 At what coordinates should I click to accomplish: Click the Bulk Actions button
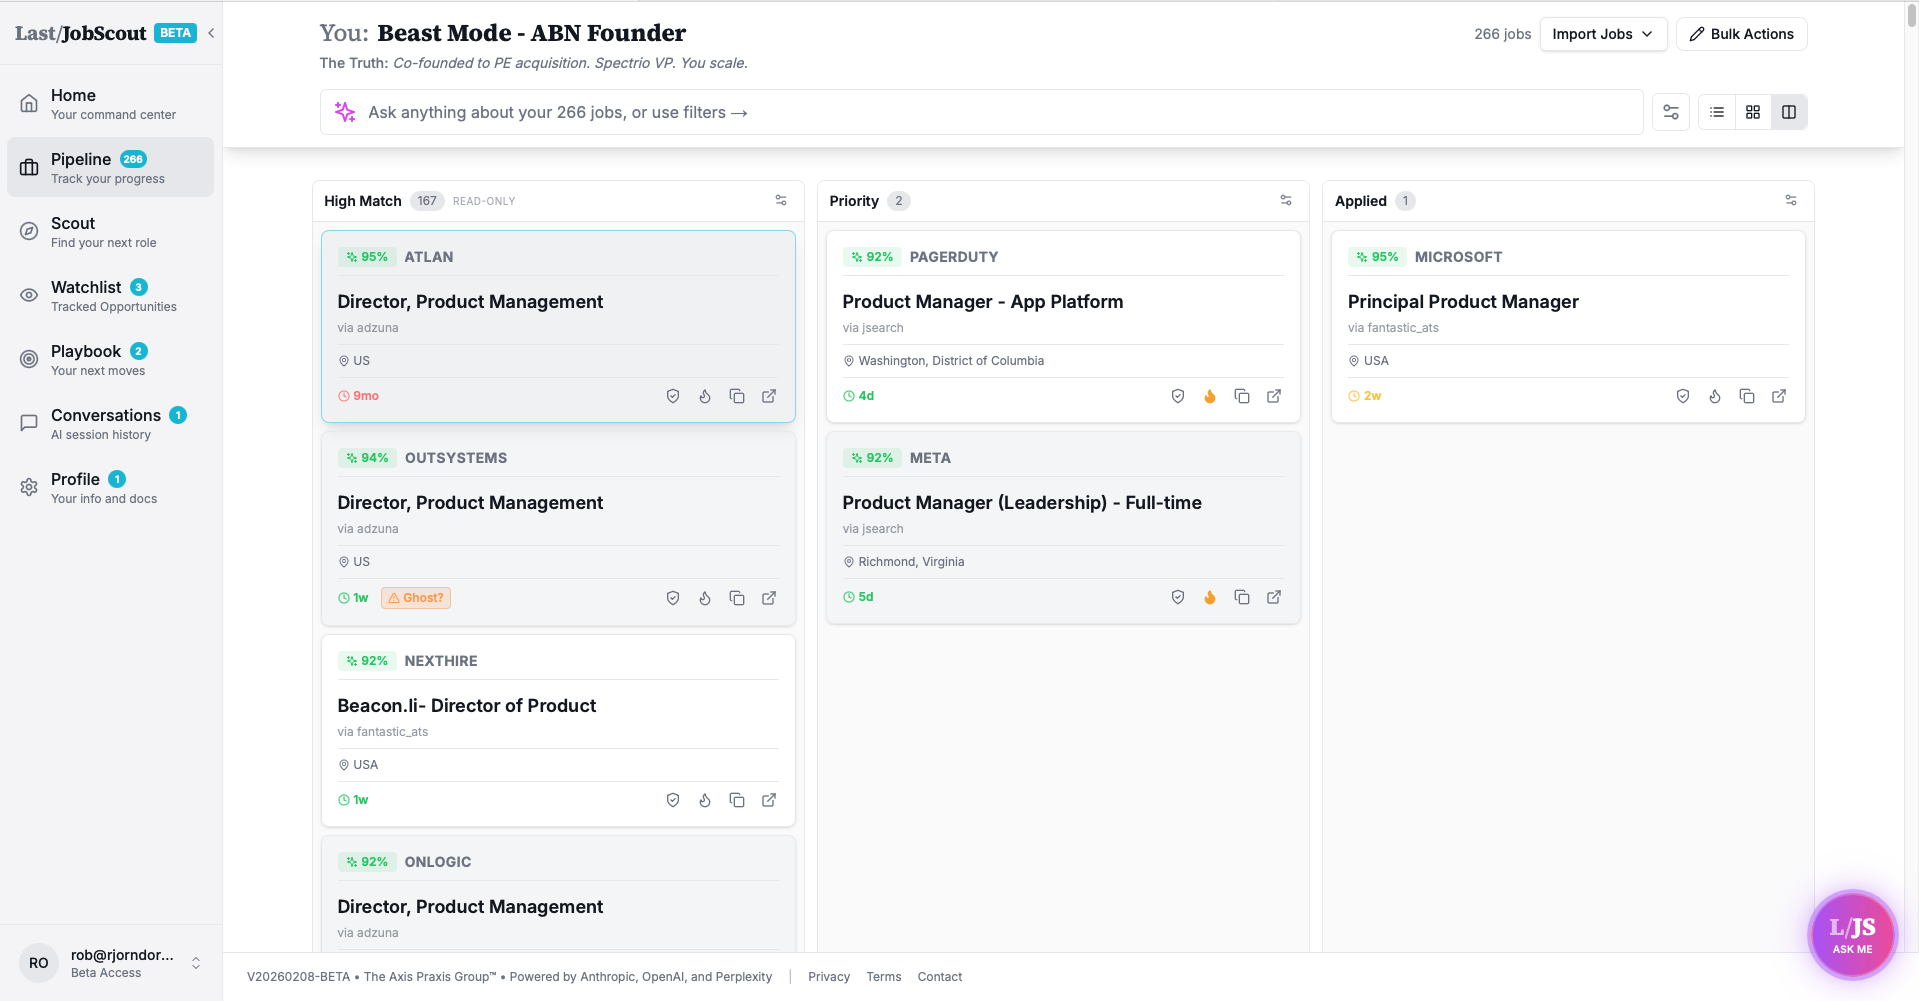1740,33
